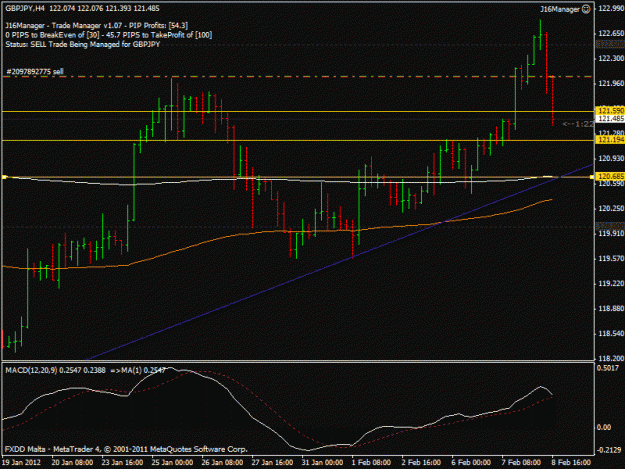Click the current price 121.485 label
This screenshot has width=625, height=469.
click(x=610, y=118)
